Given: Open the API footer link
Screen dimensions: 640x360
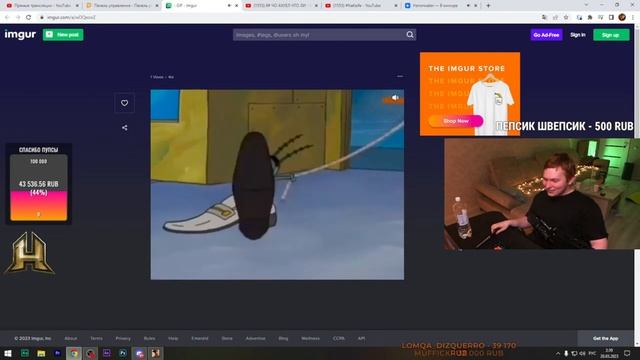Looking at the screenshot, I should [361, 338].
